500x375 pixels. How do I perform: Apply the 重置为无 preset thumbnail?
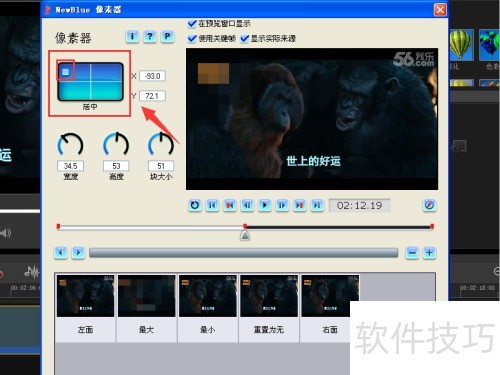(269, 296)
